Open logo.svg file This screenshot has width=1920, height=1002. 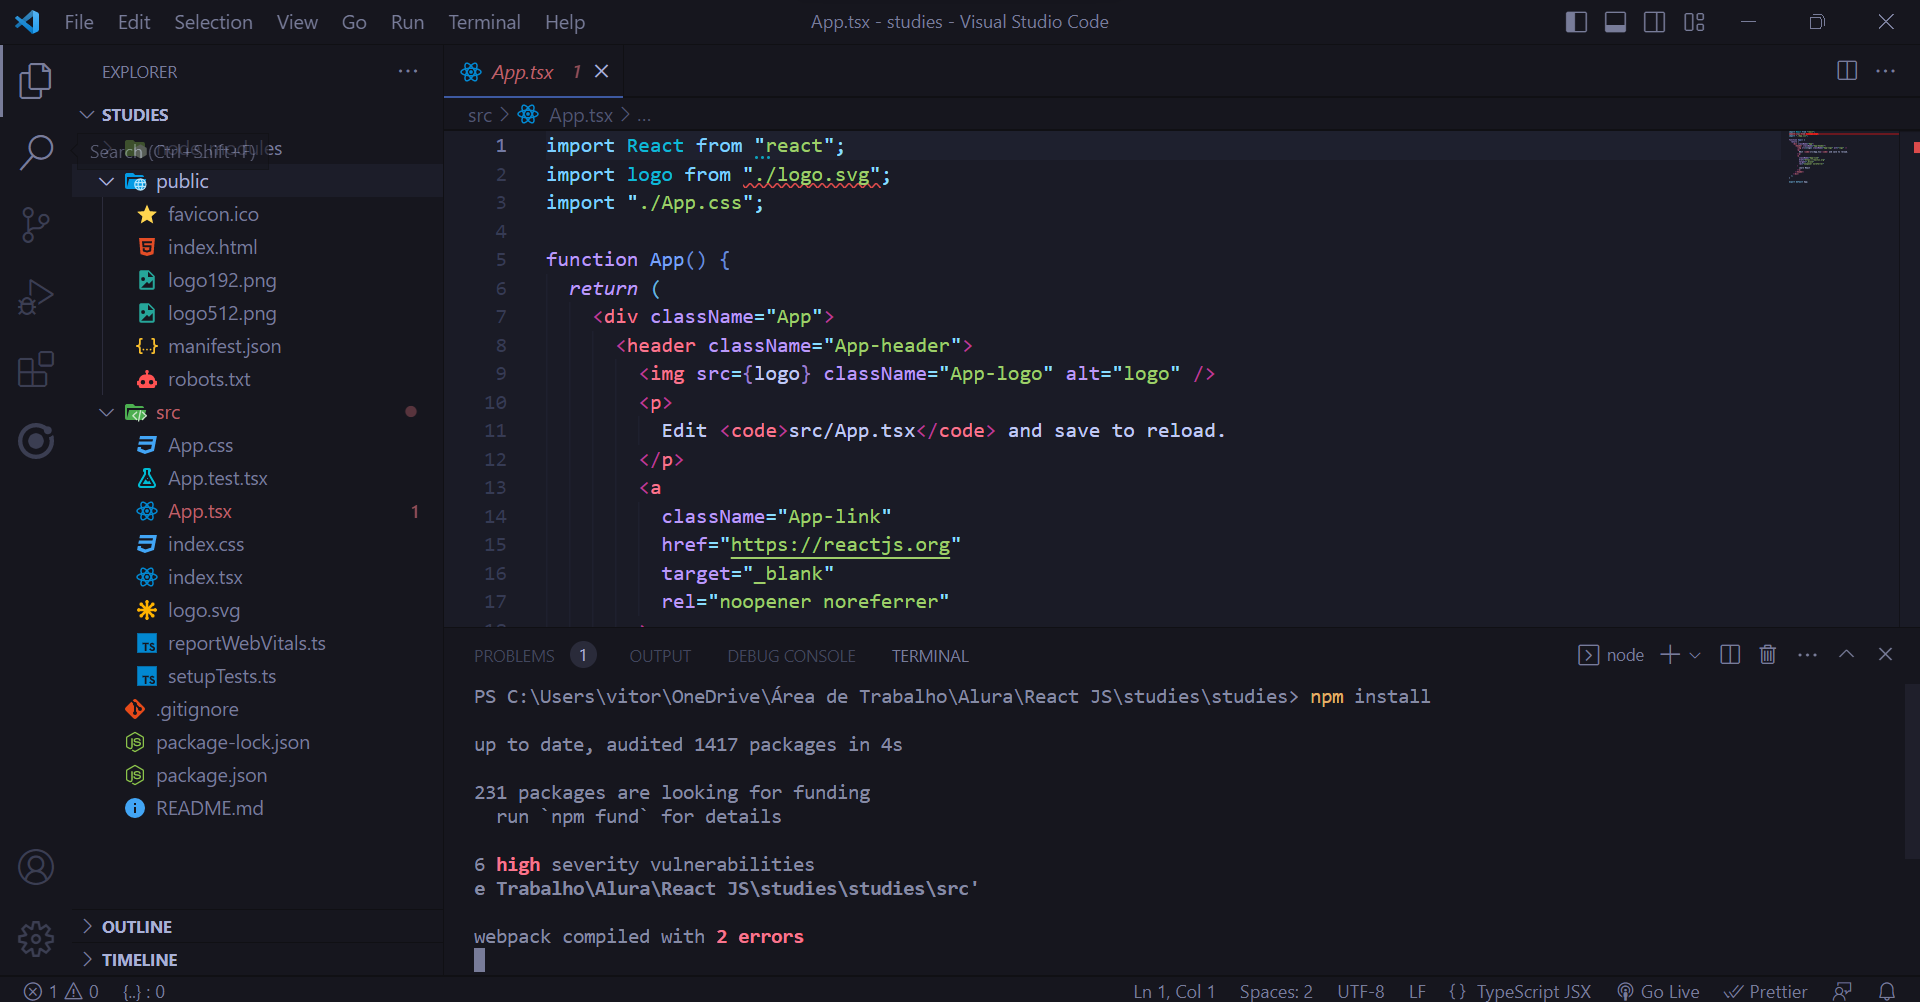258,610
